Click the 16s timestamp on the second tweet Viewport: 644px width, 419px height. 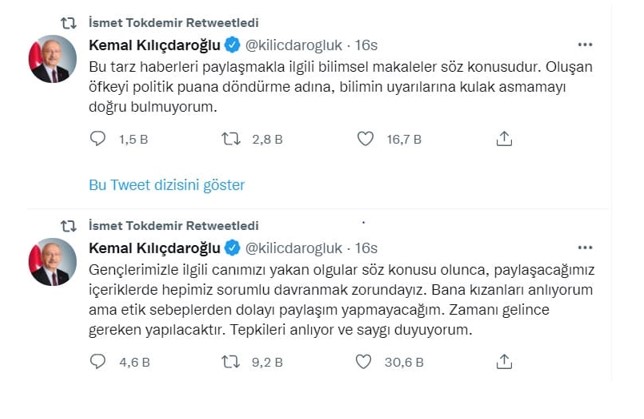[366, 248]
